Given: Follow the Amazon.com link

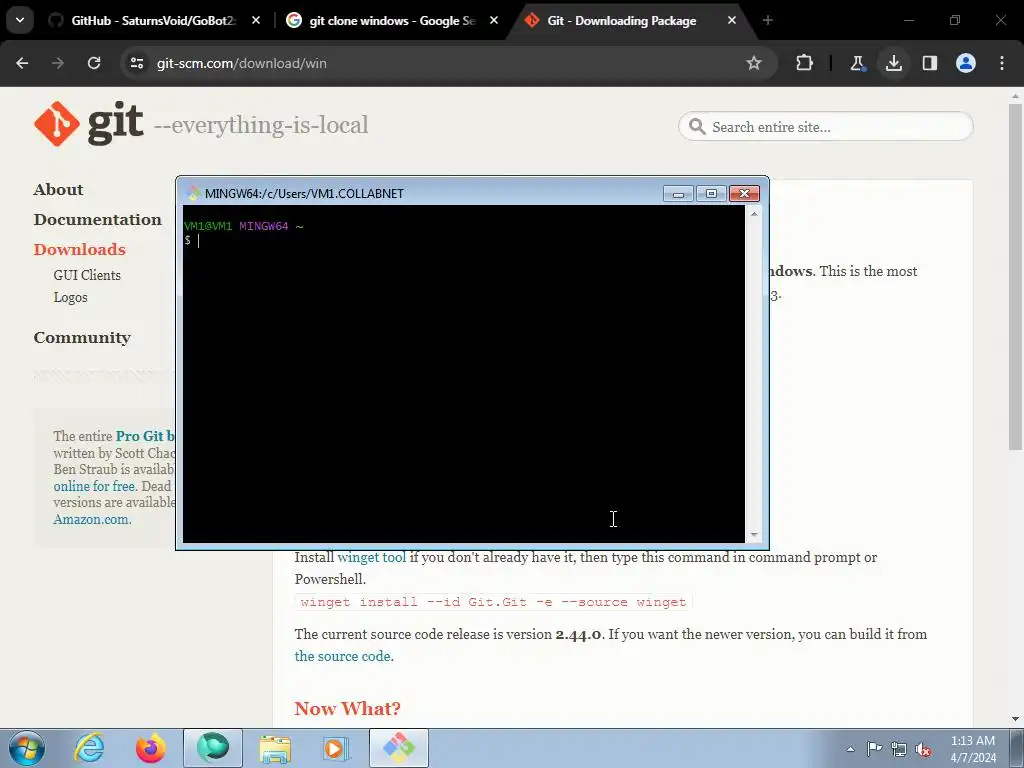Looking at the screenshot, I should click(x=92, y=519).
